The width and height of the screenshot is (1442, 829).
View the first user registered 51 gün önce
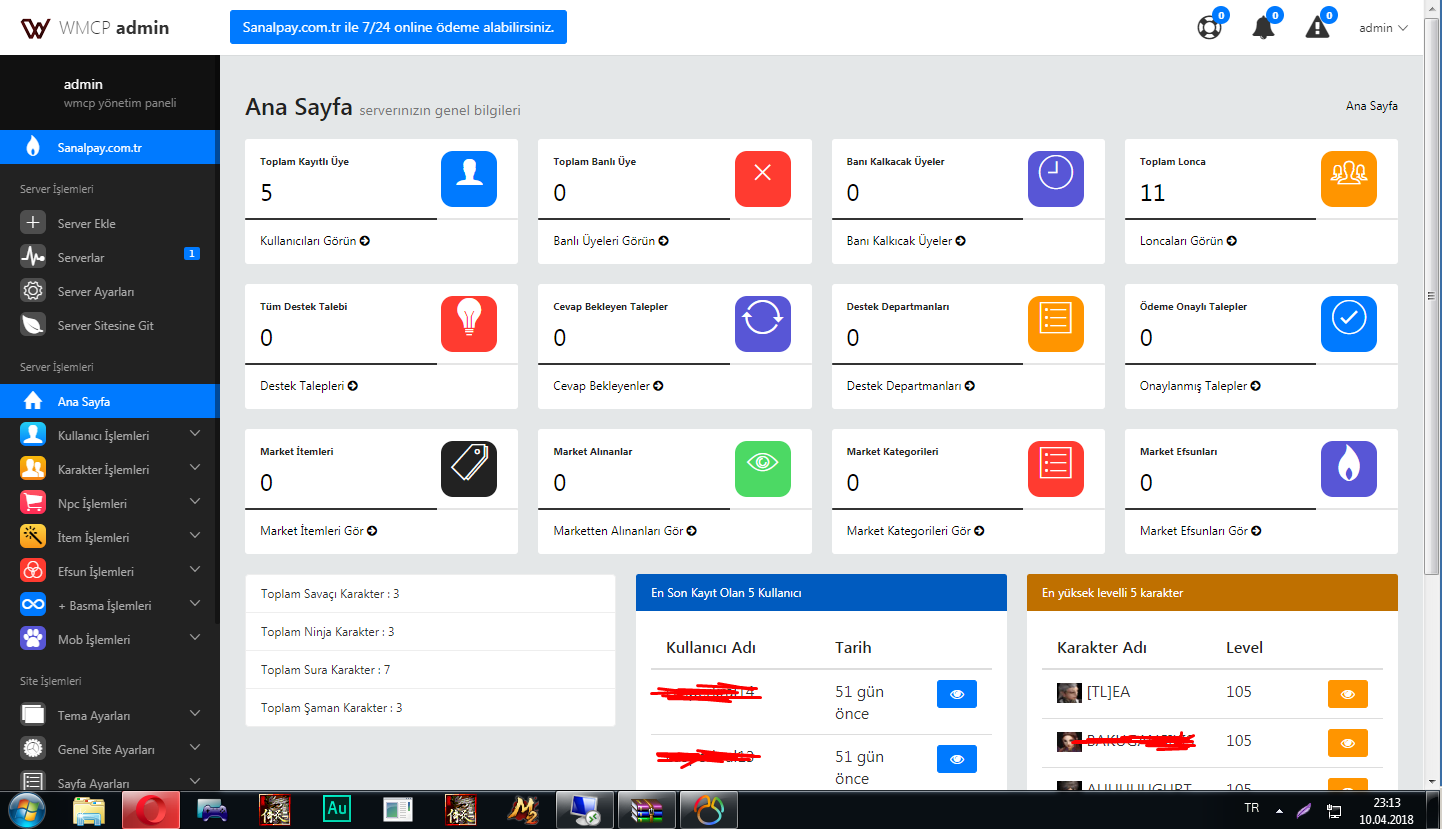957,694
